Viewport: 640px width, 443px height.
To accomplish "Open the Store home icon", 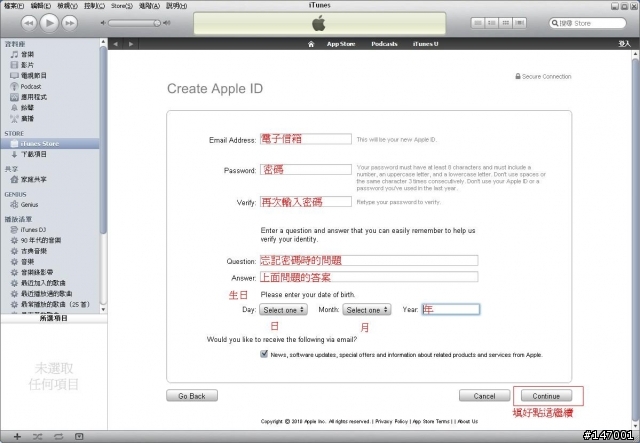I will coord(311,44).
